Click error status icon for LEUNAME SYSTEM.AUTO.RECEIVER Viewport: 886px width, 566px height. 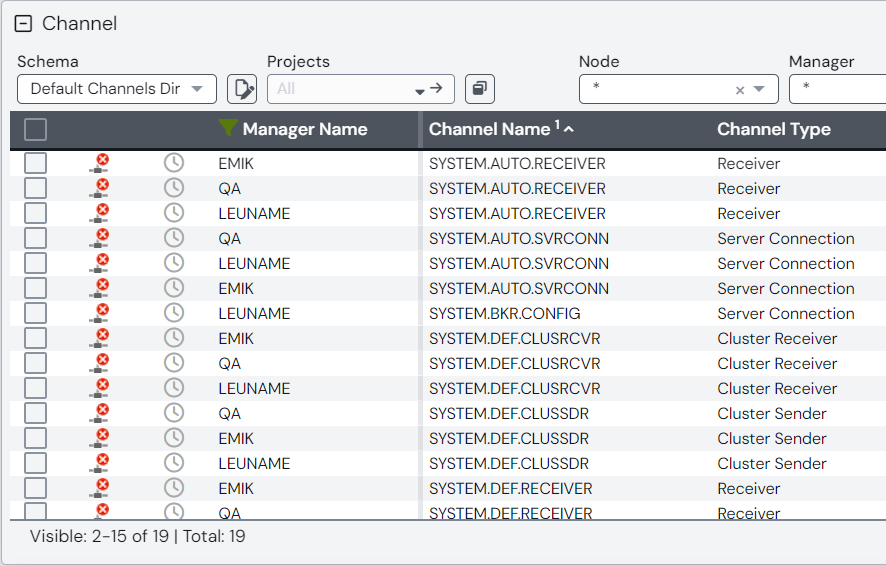tap(99, 214)
